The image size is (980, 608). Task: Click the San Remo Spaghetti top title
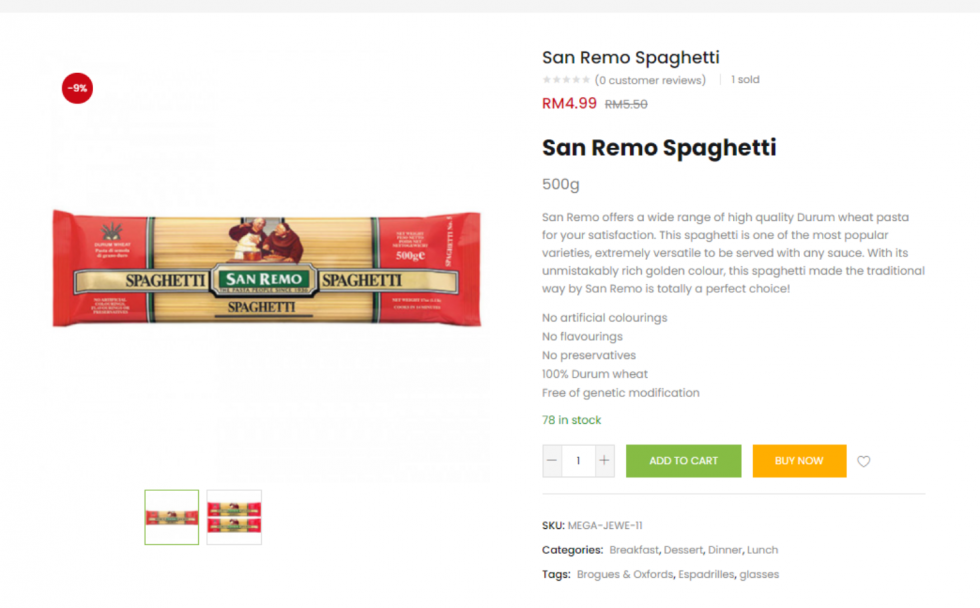[x=631, y=57]
